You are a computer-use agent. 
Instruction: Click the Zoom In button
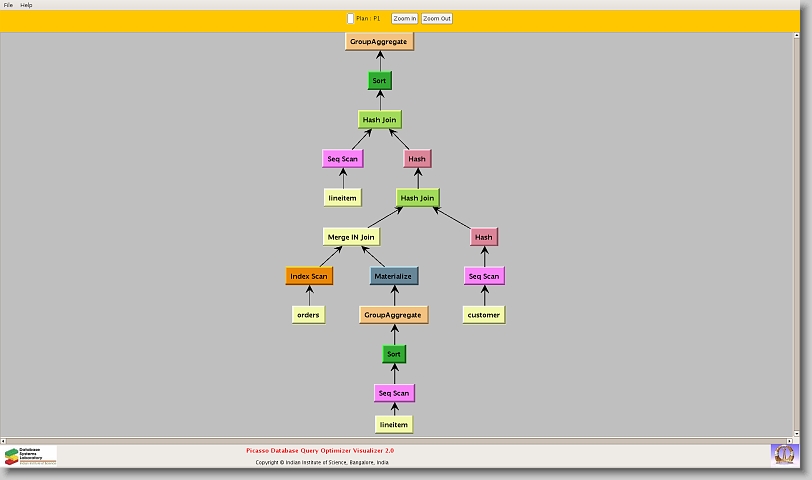coord(404,18)
